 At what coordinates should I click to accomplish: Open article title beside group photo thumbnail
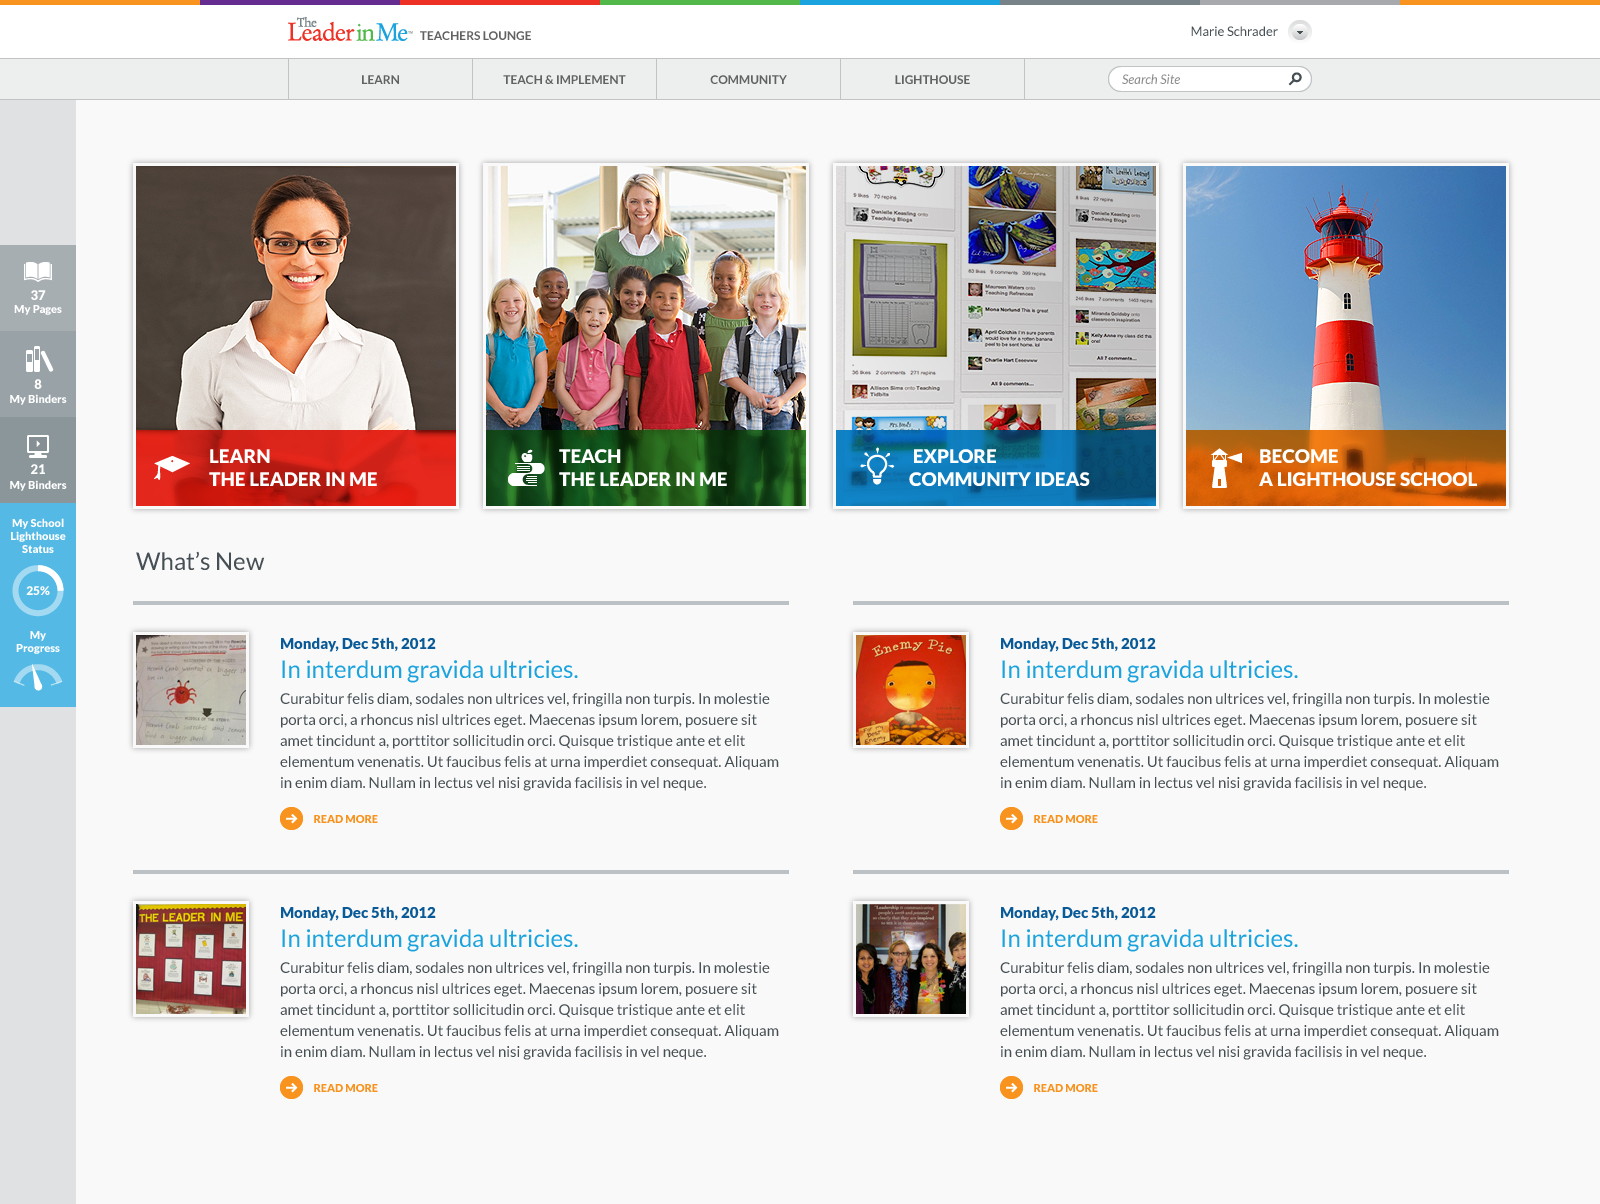(x=1149, y=939)
